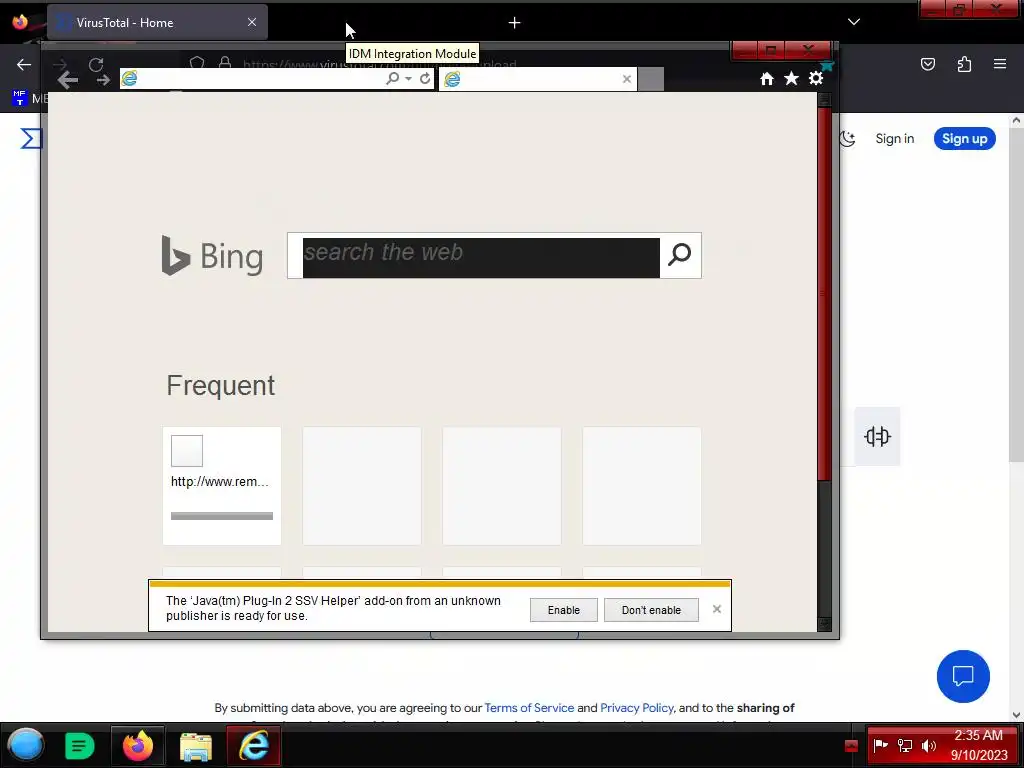1024x768 pixels.
Task: Click the IE address bar search magnifier
Action: pos(392,78)
